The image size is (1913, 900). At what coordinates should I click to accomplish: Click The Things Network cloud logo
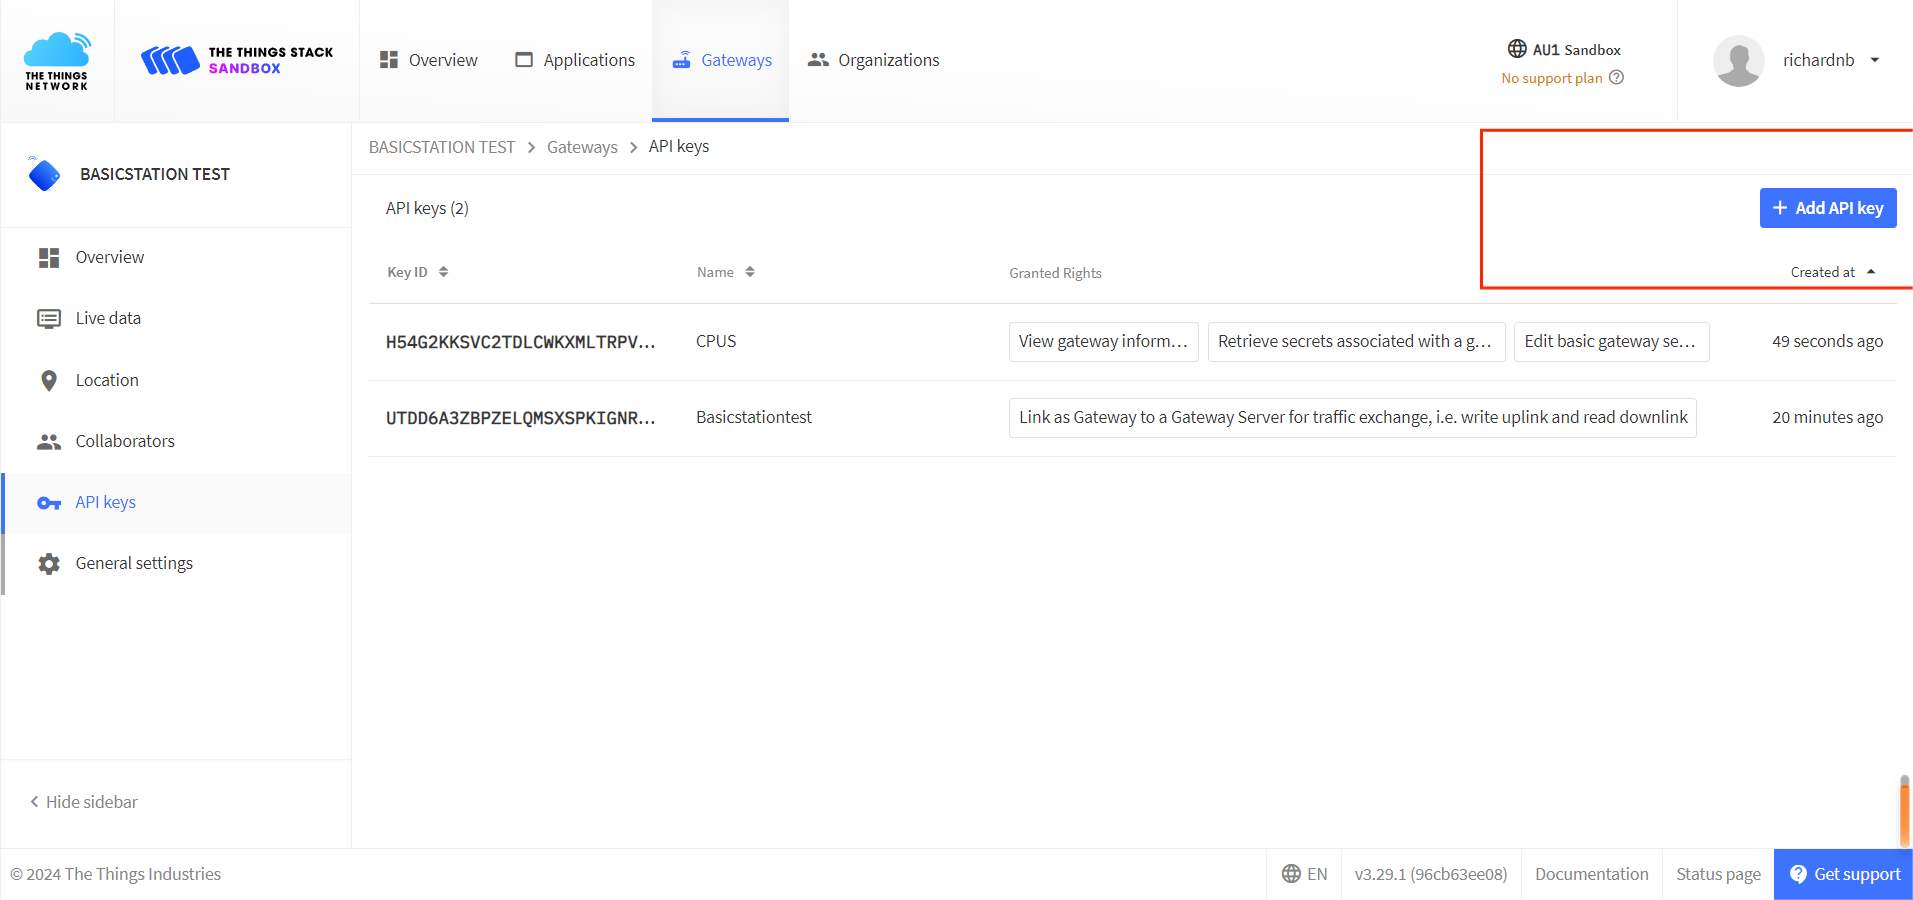pyautogui.click(x=57, y=60)
